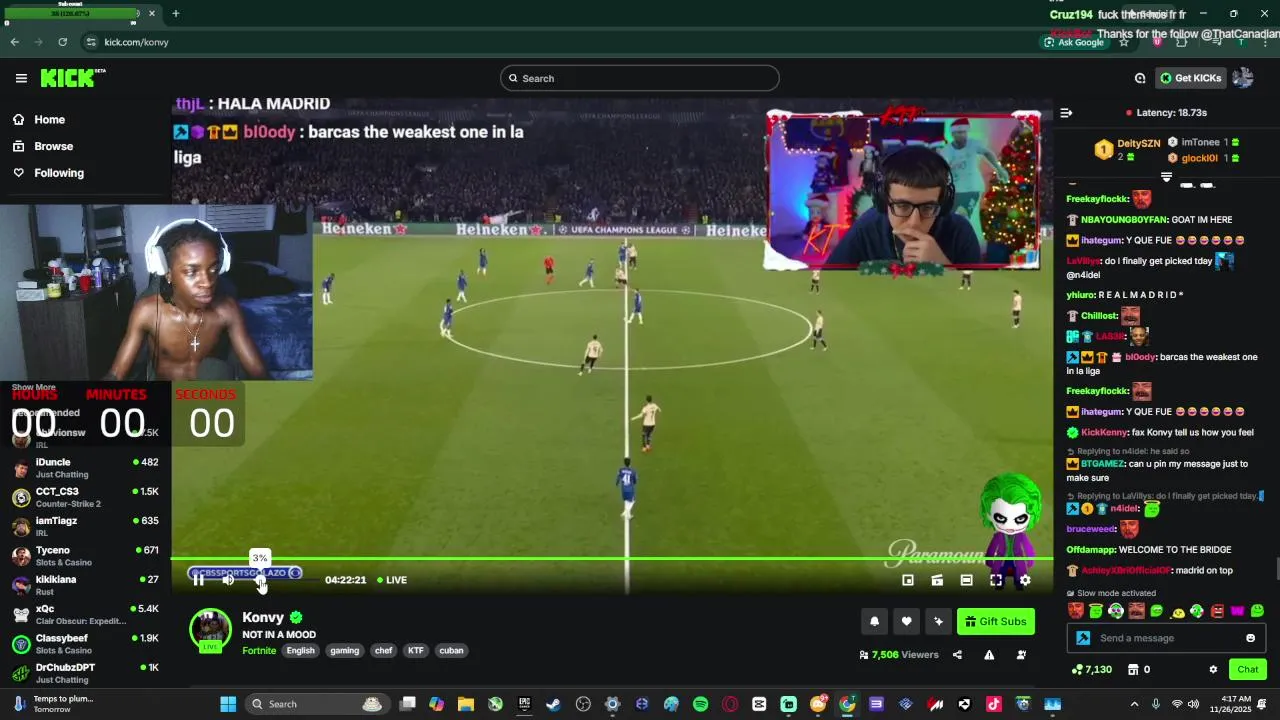Open the user avatar menu
This screenshot has height=720, width=1280.
[x=1243, y=78]
